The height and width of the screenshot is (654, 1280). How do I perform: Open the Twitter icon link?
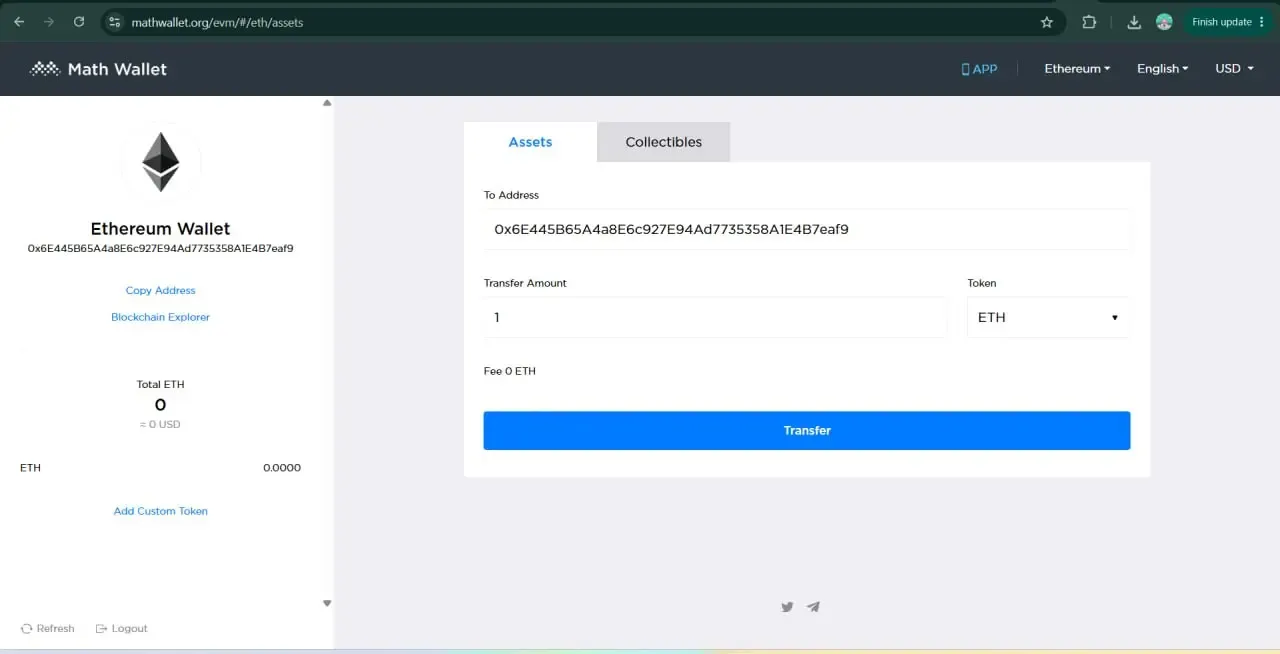[x=787, y=607]
